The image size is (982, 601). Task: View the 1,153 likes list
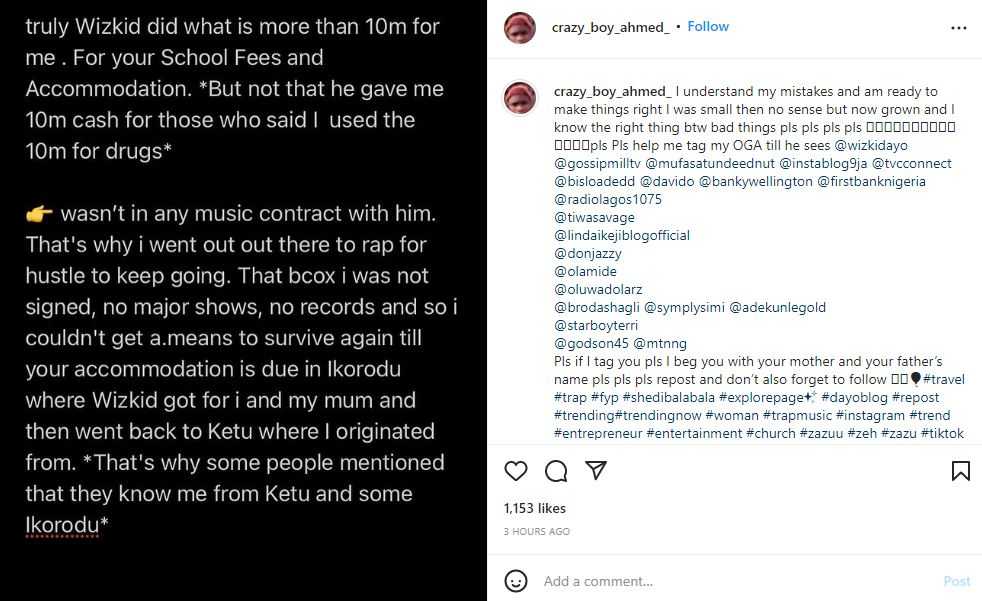535,508
